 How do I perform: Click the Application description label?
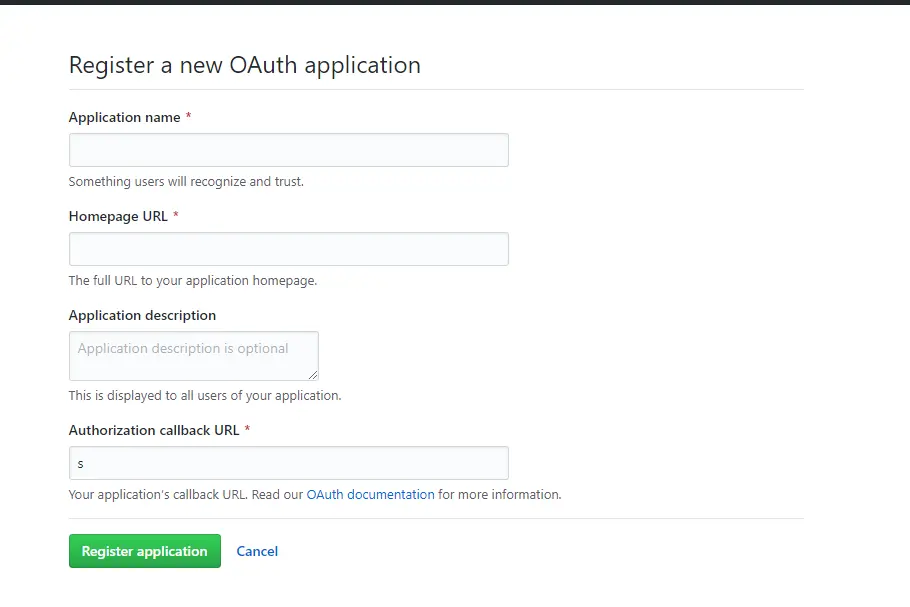pyautogui.click(x=142, y=315)
